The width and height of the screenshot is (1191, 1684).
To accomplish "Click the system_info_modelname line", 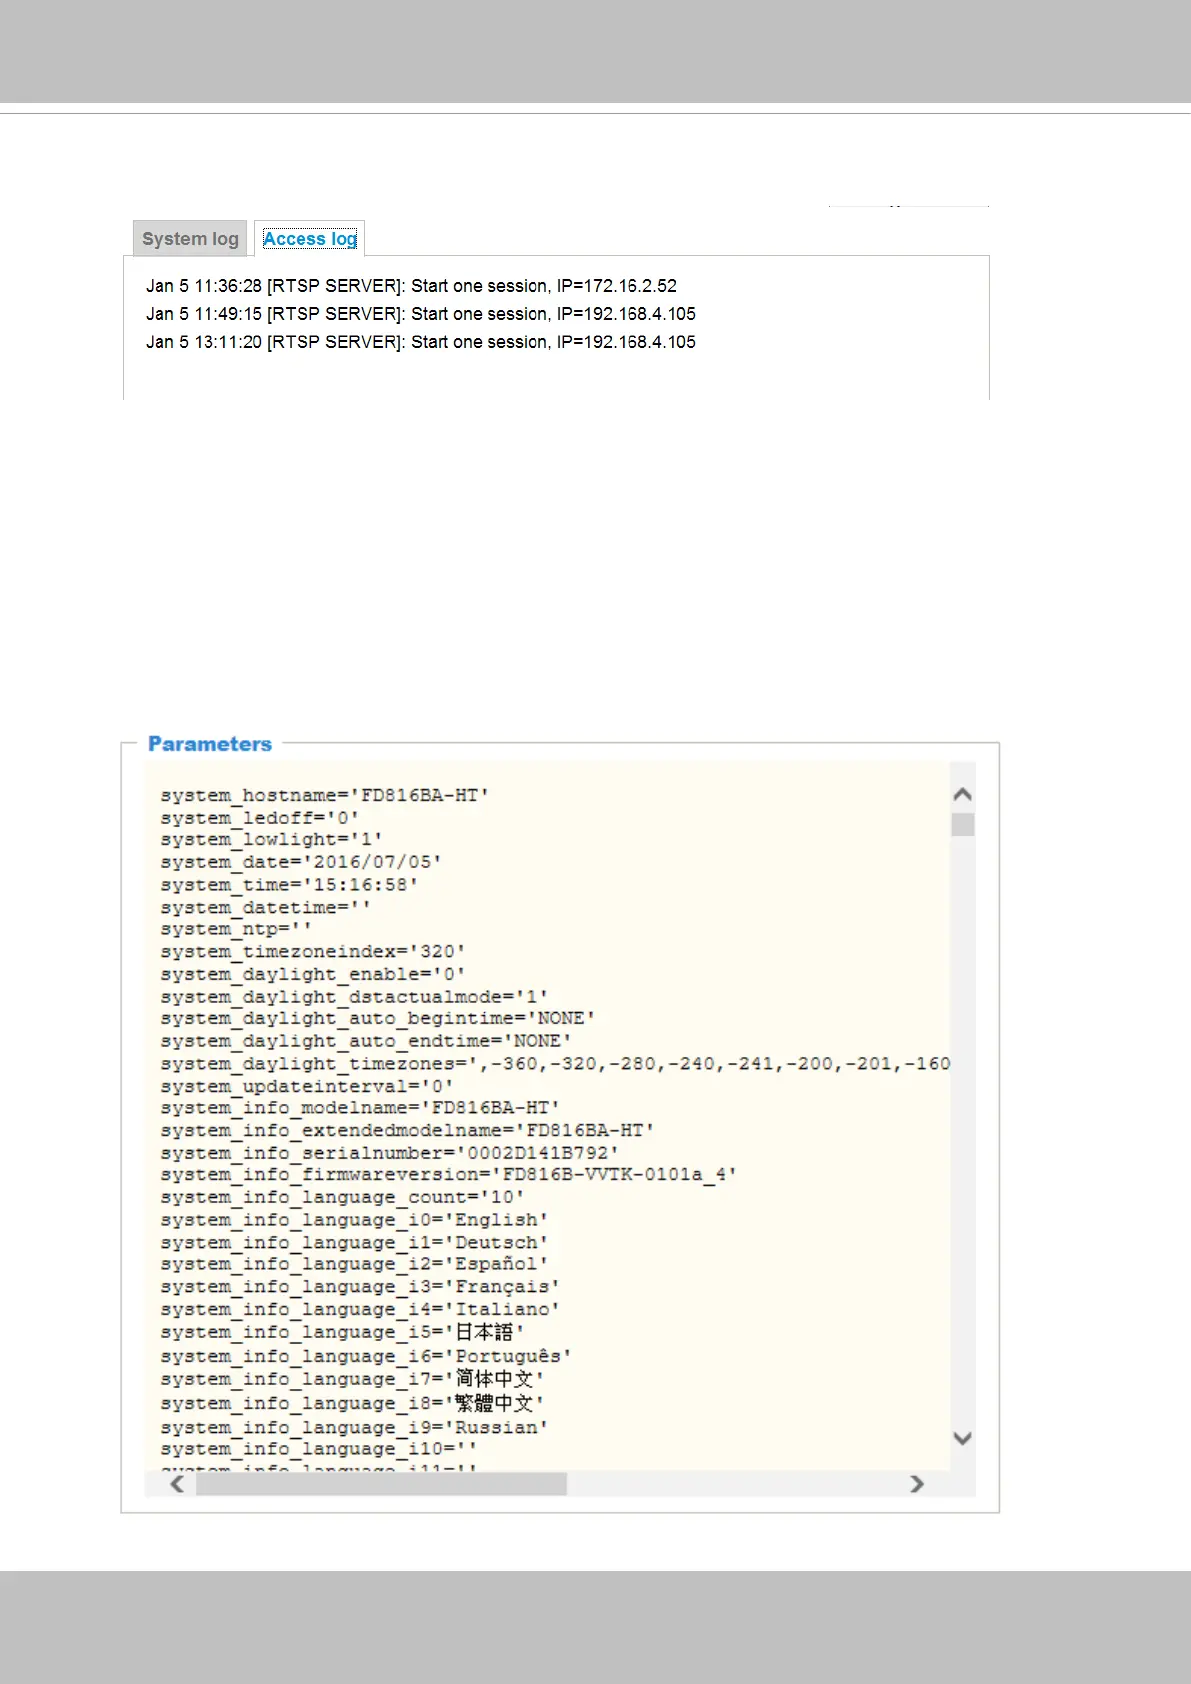I will (x=360, y=1108).
